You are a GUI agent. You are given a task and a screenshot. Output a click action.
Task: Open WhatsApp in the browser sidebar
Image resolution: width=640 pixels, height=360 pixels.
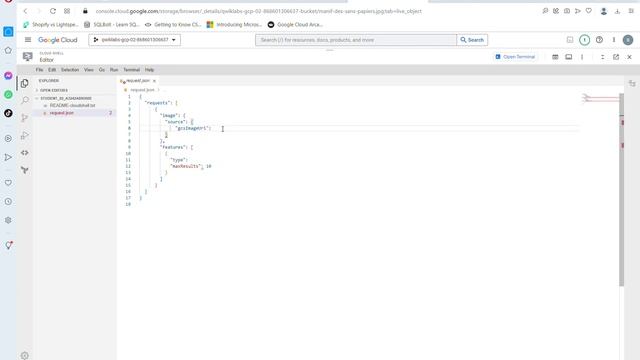point(8,94)
